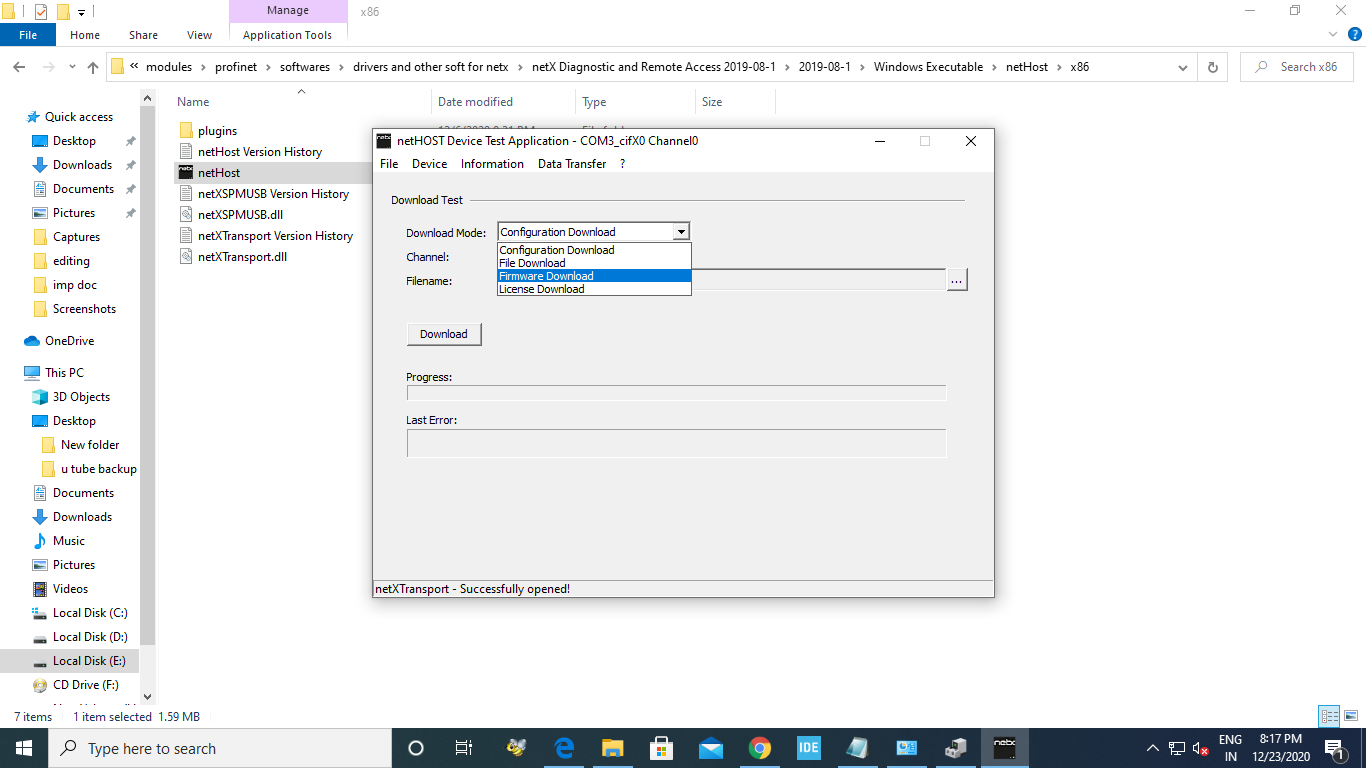Choose Configuration Download list option
The image size is (1366, 768).
pyautogui.click(x=594, y=250)
